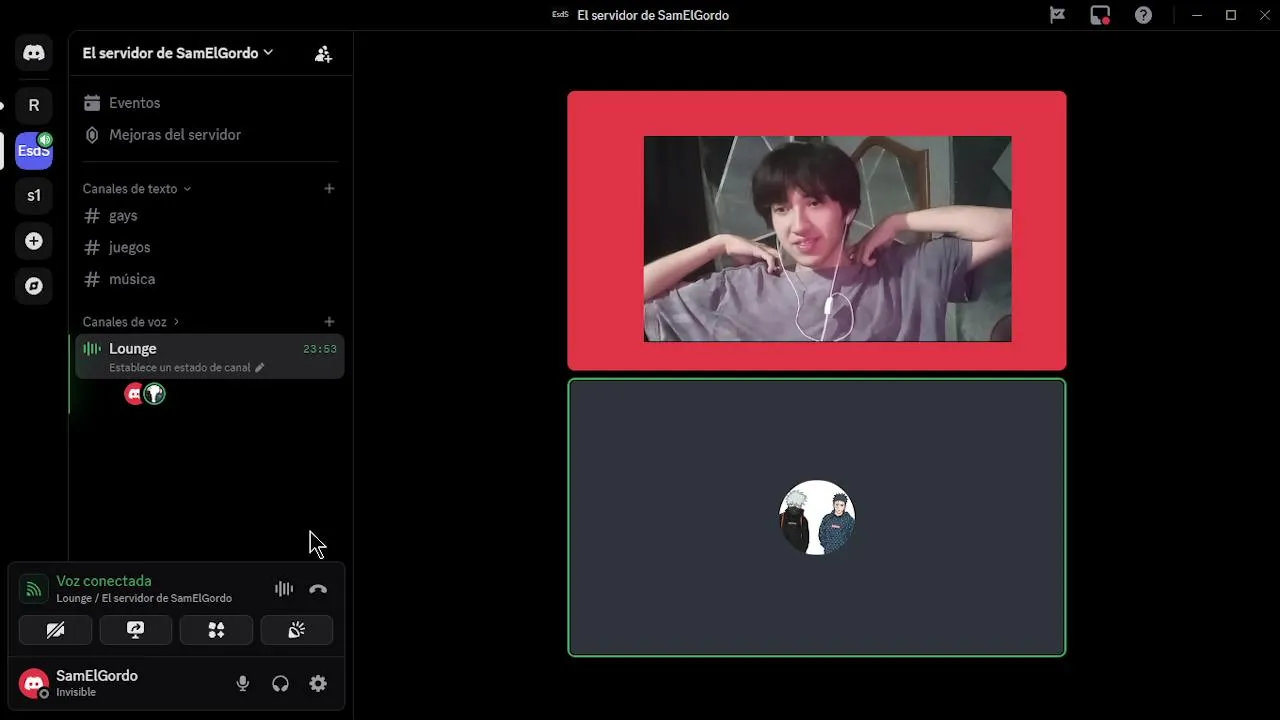The height and width of the screenshot is (720, 1280).
Task: Click the red avatar under Lounge
Action: click(x=134, y=394)
